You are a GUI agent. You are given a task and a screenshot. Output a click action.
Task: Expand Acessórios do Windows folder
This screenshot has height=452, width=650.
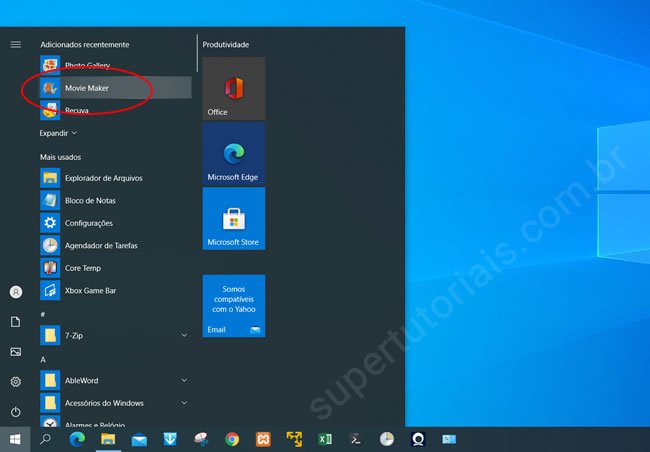184,403
